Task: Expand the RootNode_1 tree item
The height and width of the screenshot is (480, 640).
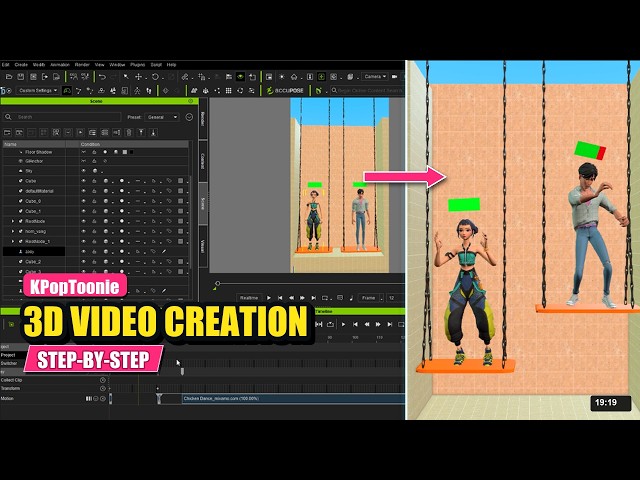Action: tap(13, 241)
